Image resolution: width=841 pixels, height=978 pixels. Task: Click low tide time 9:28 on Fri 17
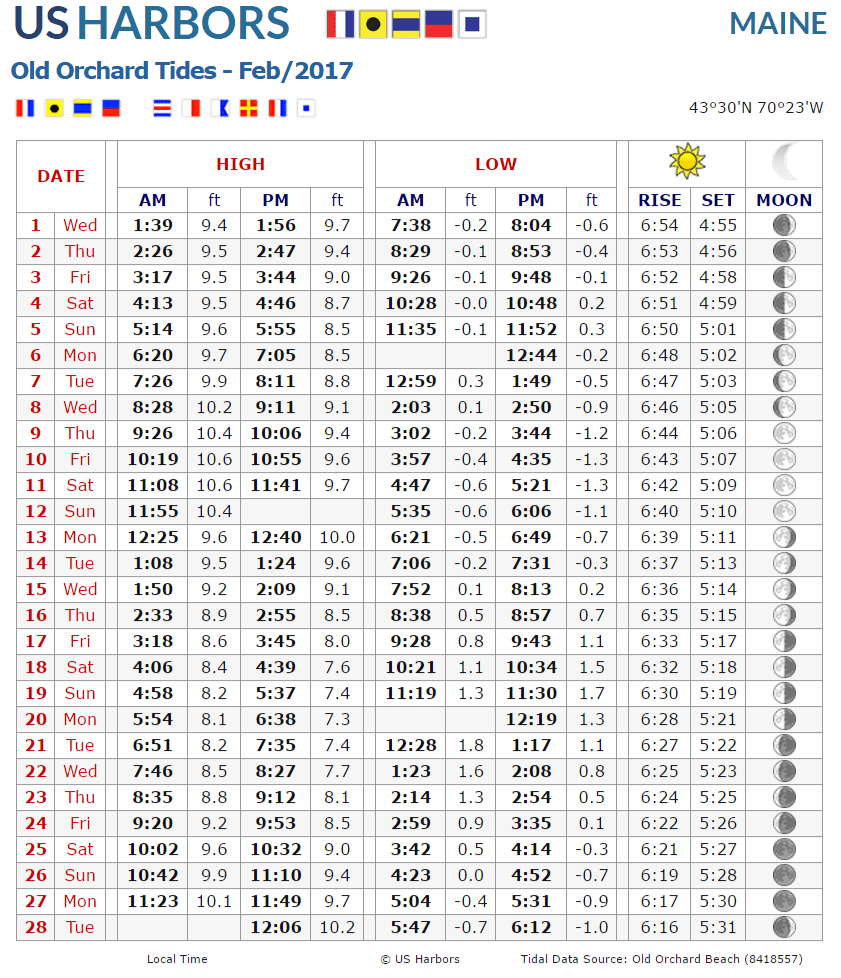pos(411,641)
